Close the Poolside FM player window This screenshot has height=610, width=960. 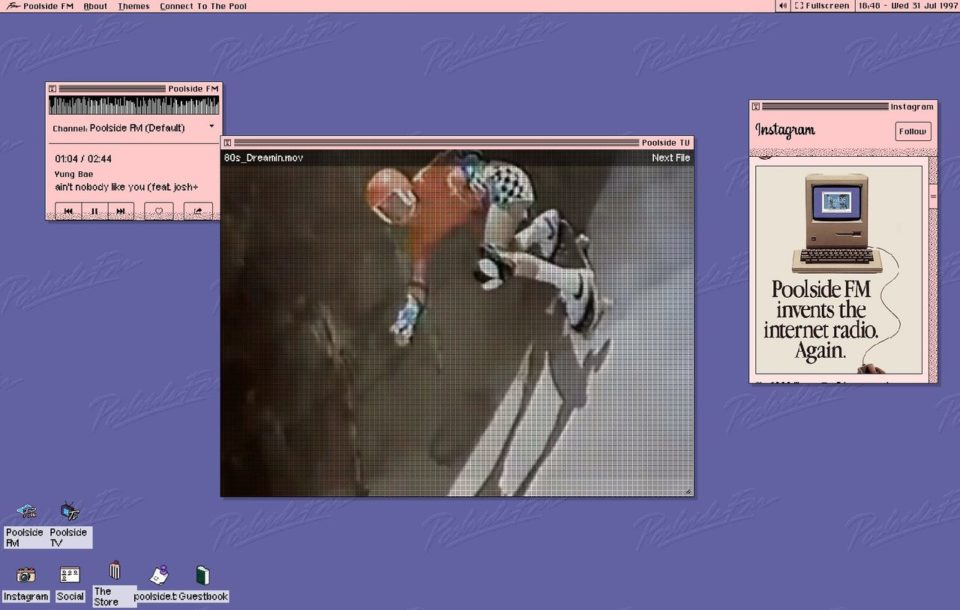click(x=53, y=89)
